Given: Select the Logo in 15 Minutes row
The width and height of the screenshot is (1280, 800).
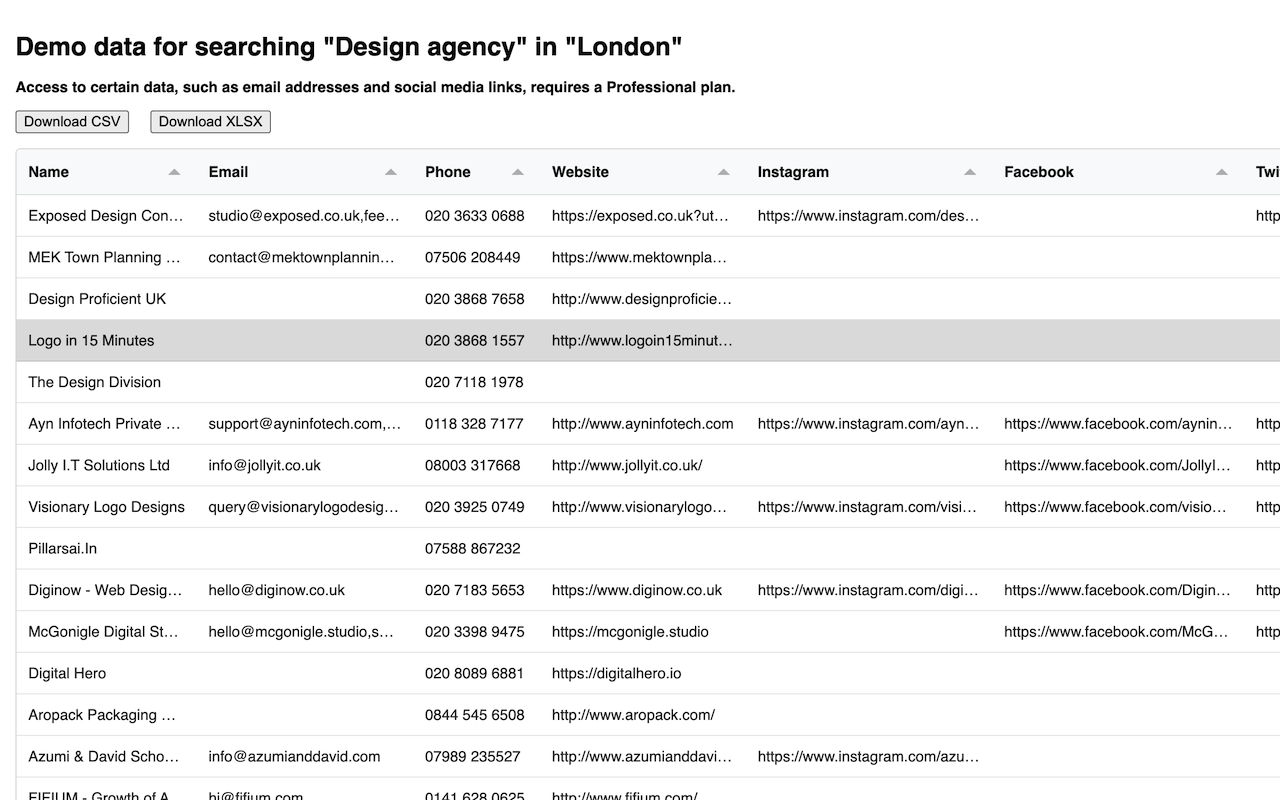Looking at the screenshot, I should point(91,341).
